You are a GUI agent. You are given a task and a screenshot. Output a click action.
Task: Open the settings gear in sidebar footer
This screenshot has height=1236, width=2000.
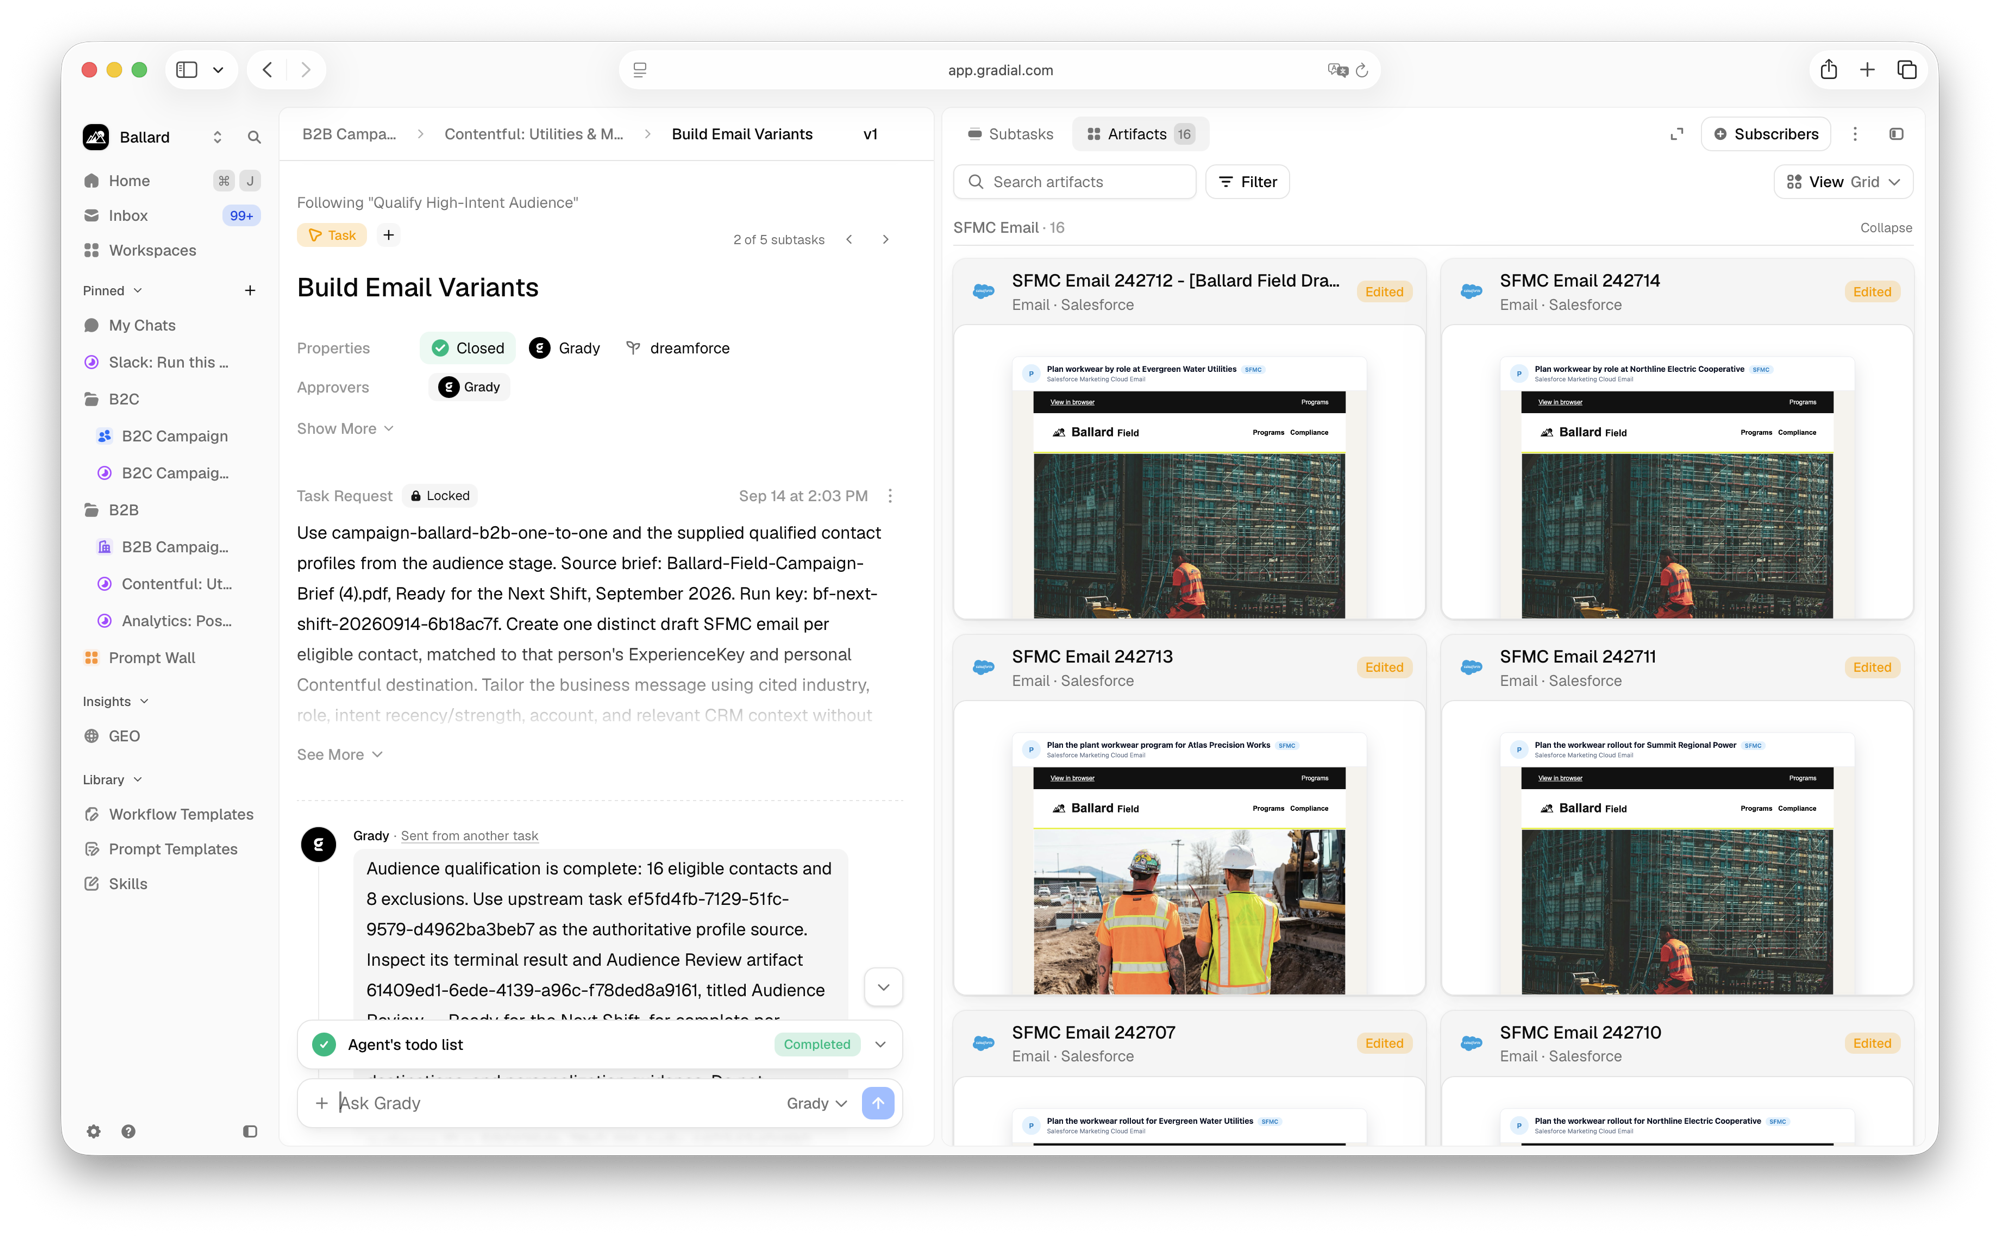coord(93,1131)
